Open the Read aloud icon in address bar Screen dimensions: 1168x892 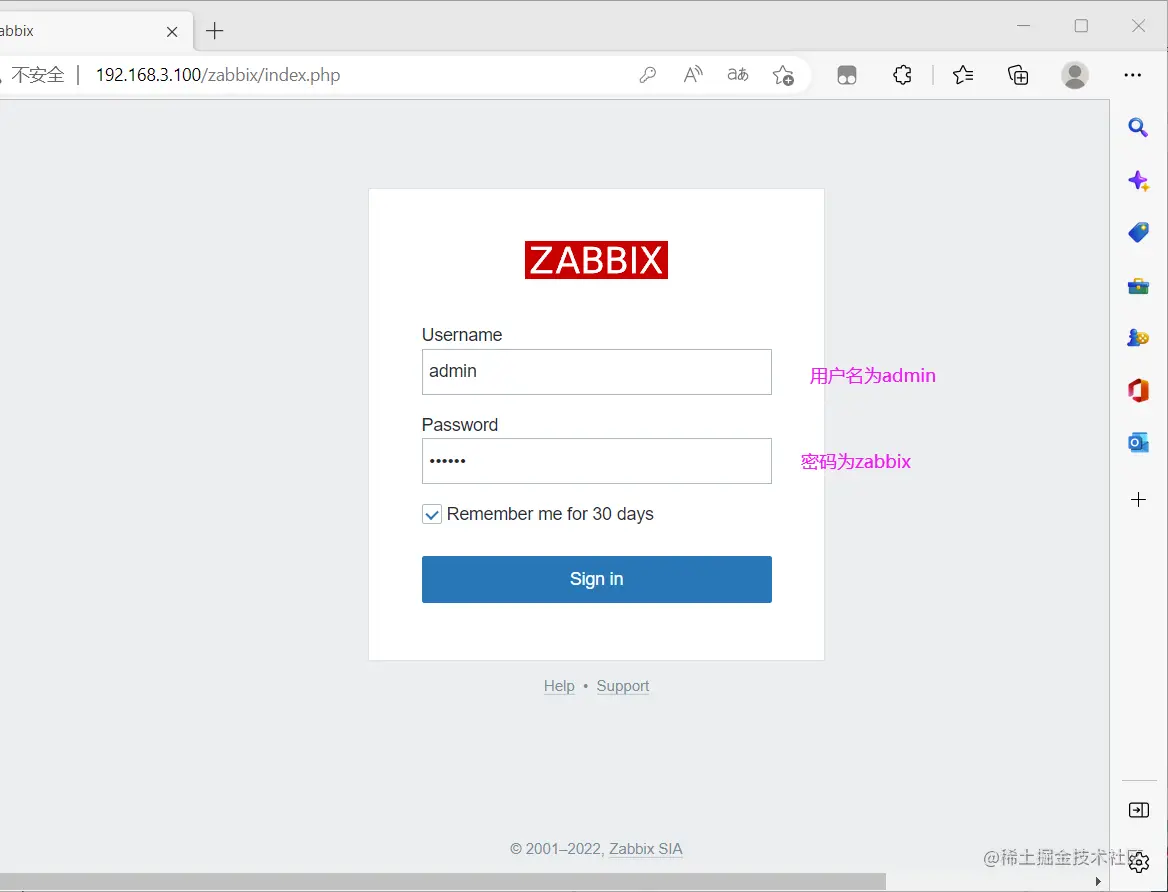pyautogui.click(x=693, y=75)
